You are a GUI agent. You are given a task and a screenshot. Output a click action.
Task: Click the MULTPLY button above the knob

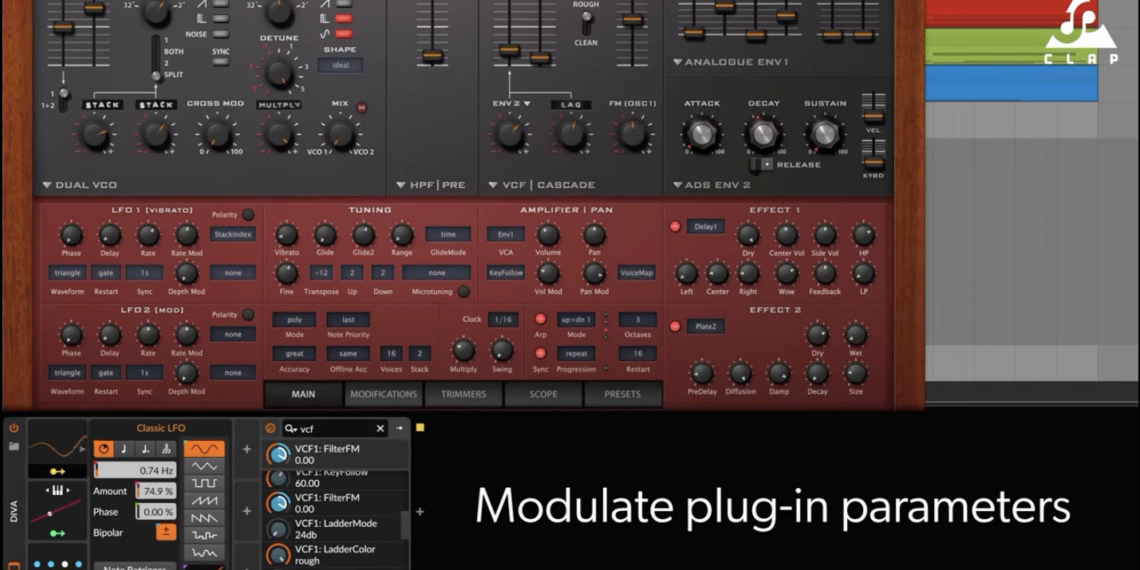[279, 105]
